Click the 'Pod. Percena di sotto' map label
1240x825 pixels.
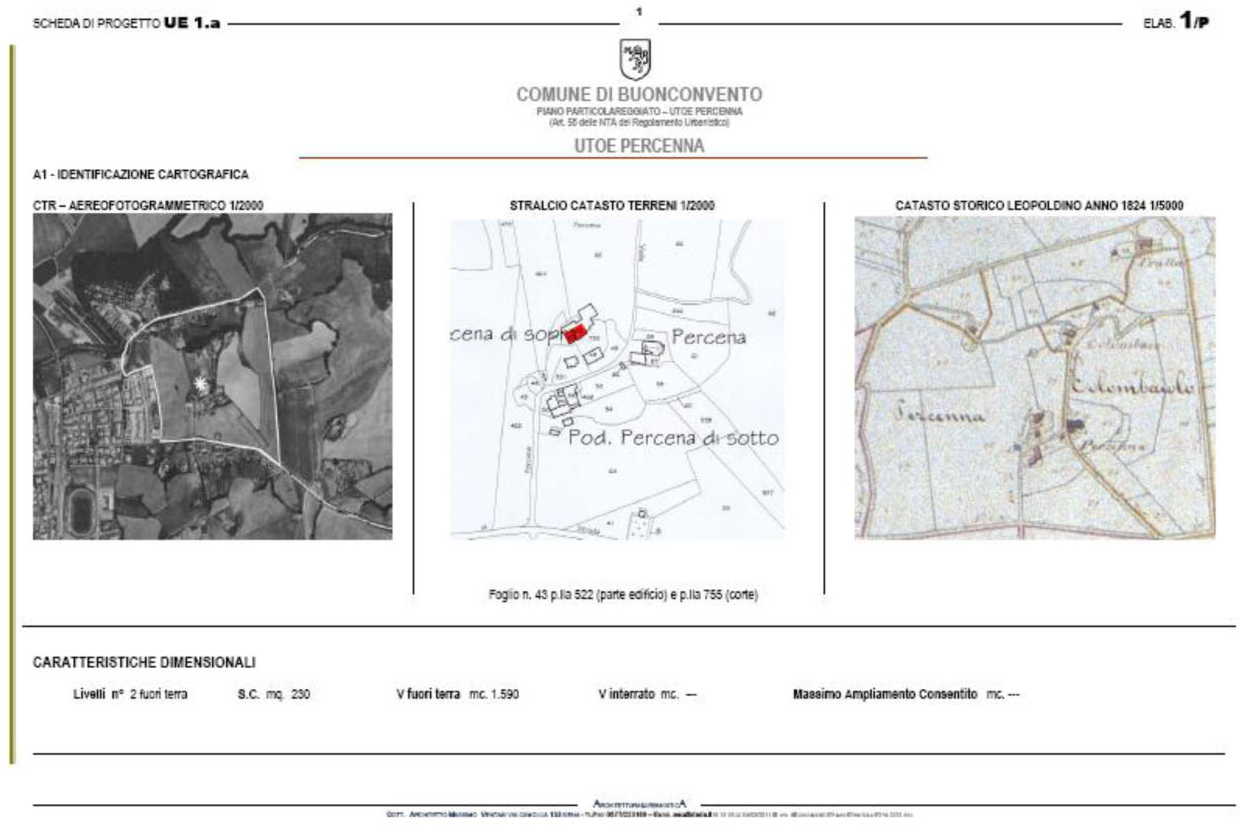(674, 438)
